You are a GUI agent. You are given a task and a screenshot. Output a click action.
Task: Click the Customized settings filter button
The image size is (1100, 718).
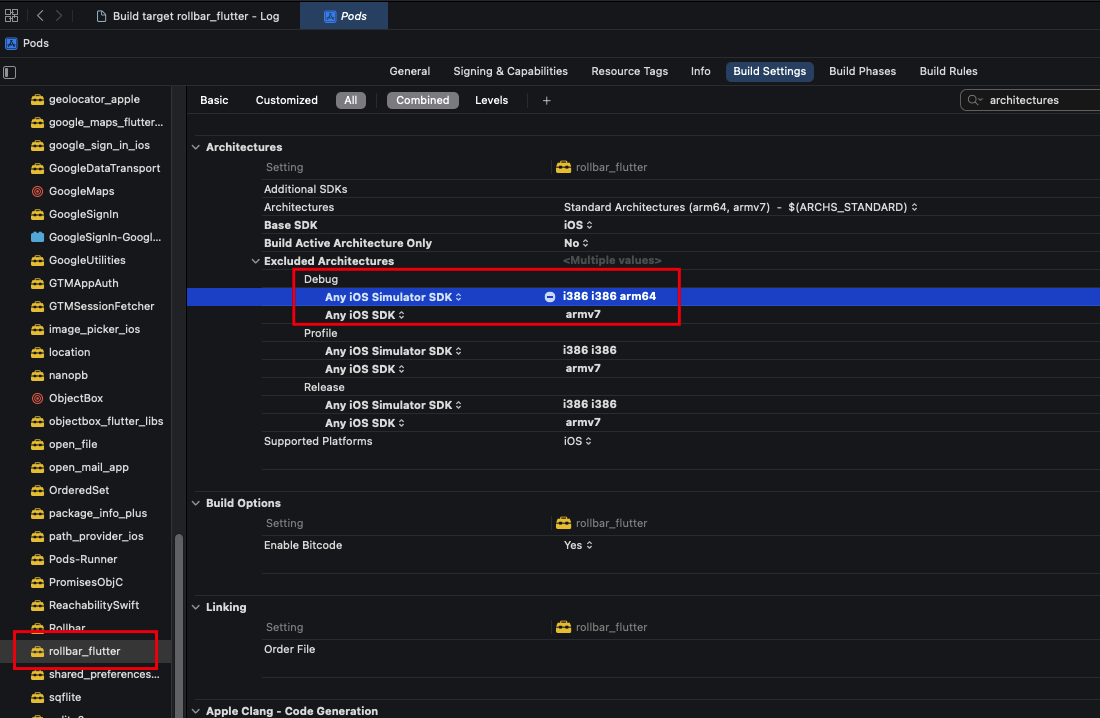(x=286, y=100)
